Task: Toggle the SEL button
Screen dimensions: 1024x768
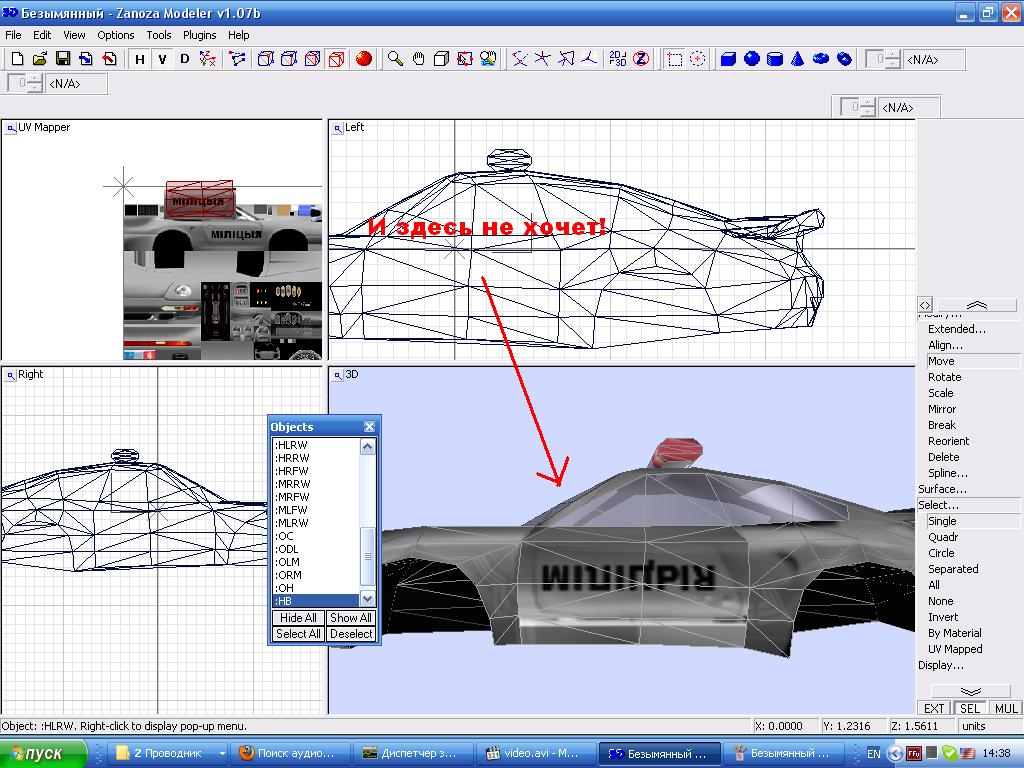Action: [970, 709]
